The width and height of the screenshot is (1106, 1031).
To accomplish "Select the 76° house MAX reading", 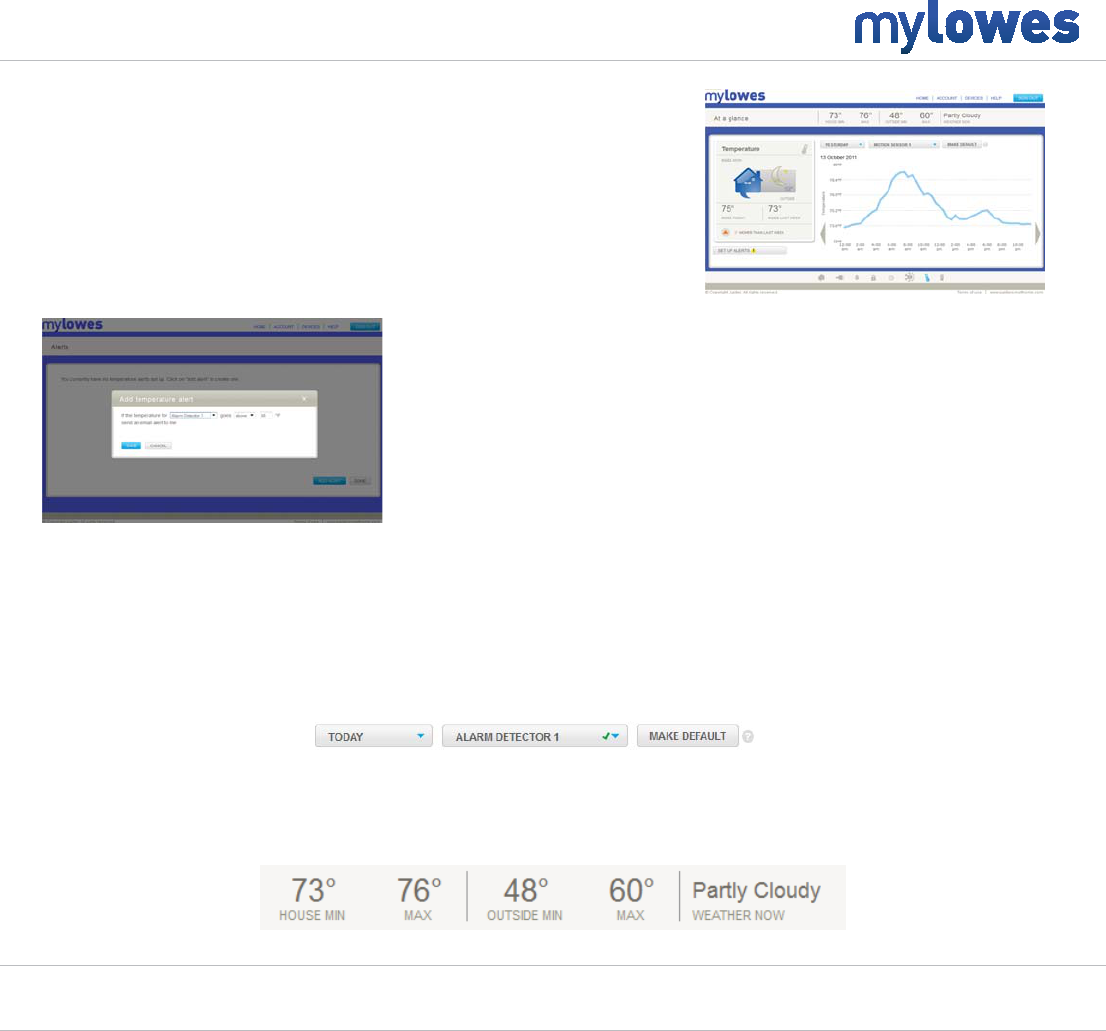I will click(x=419, y=898).
